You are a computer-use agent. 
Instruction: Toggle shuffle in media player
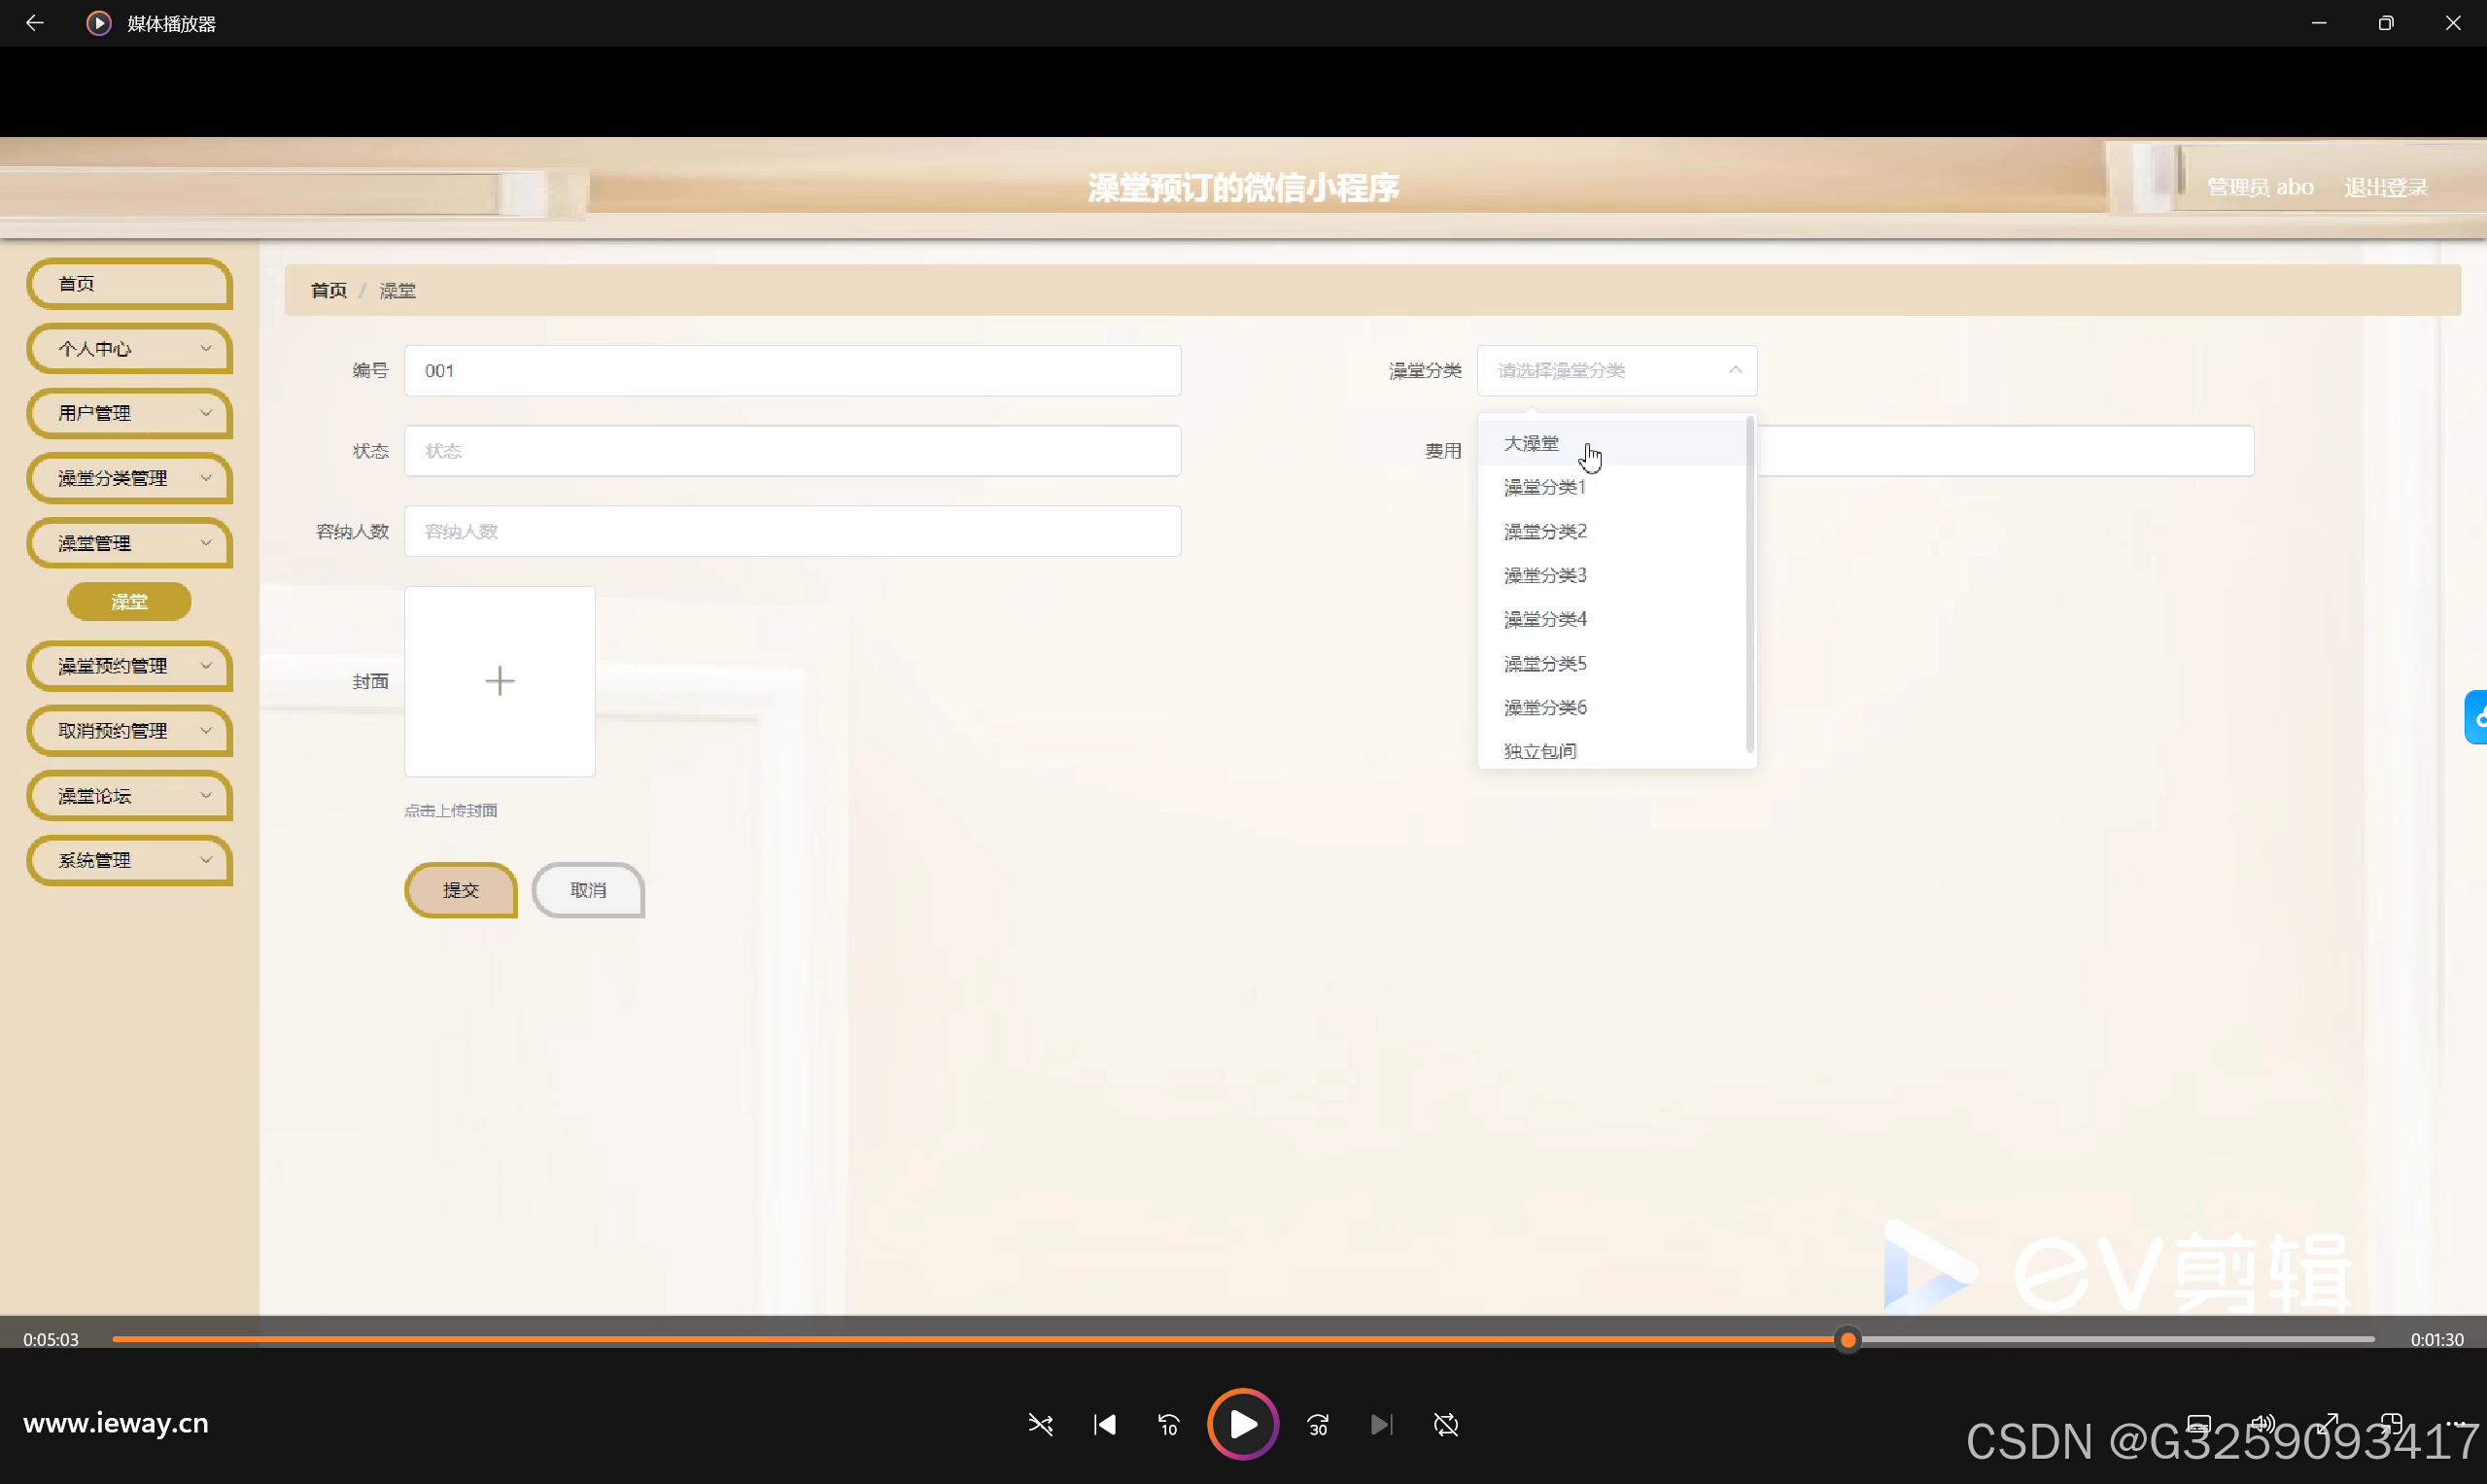[1040, 1424]
